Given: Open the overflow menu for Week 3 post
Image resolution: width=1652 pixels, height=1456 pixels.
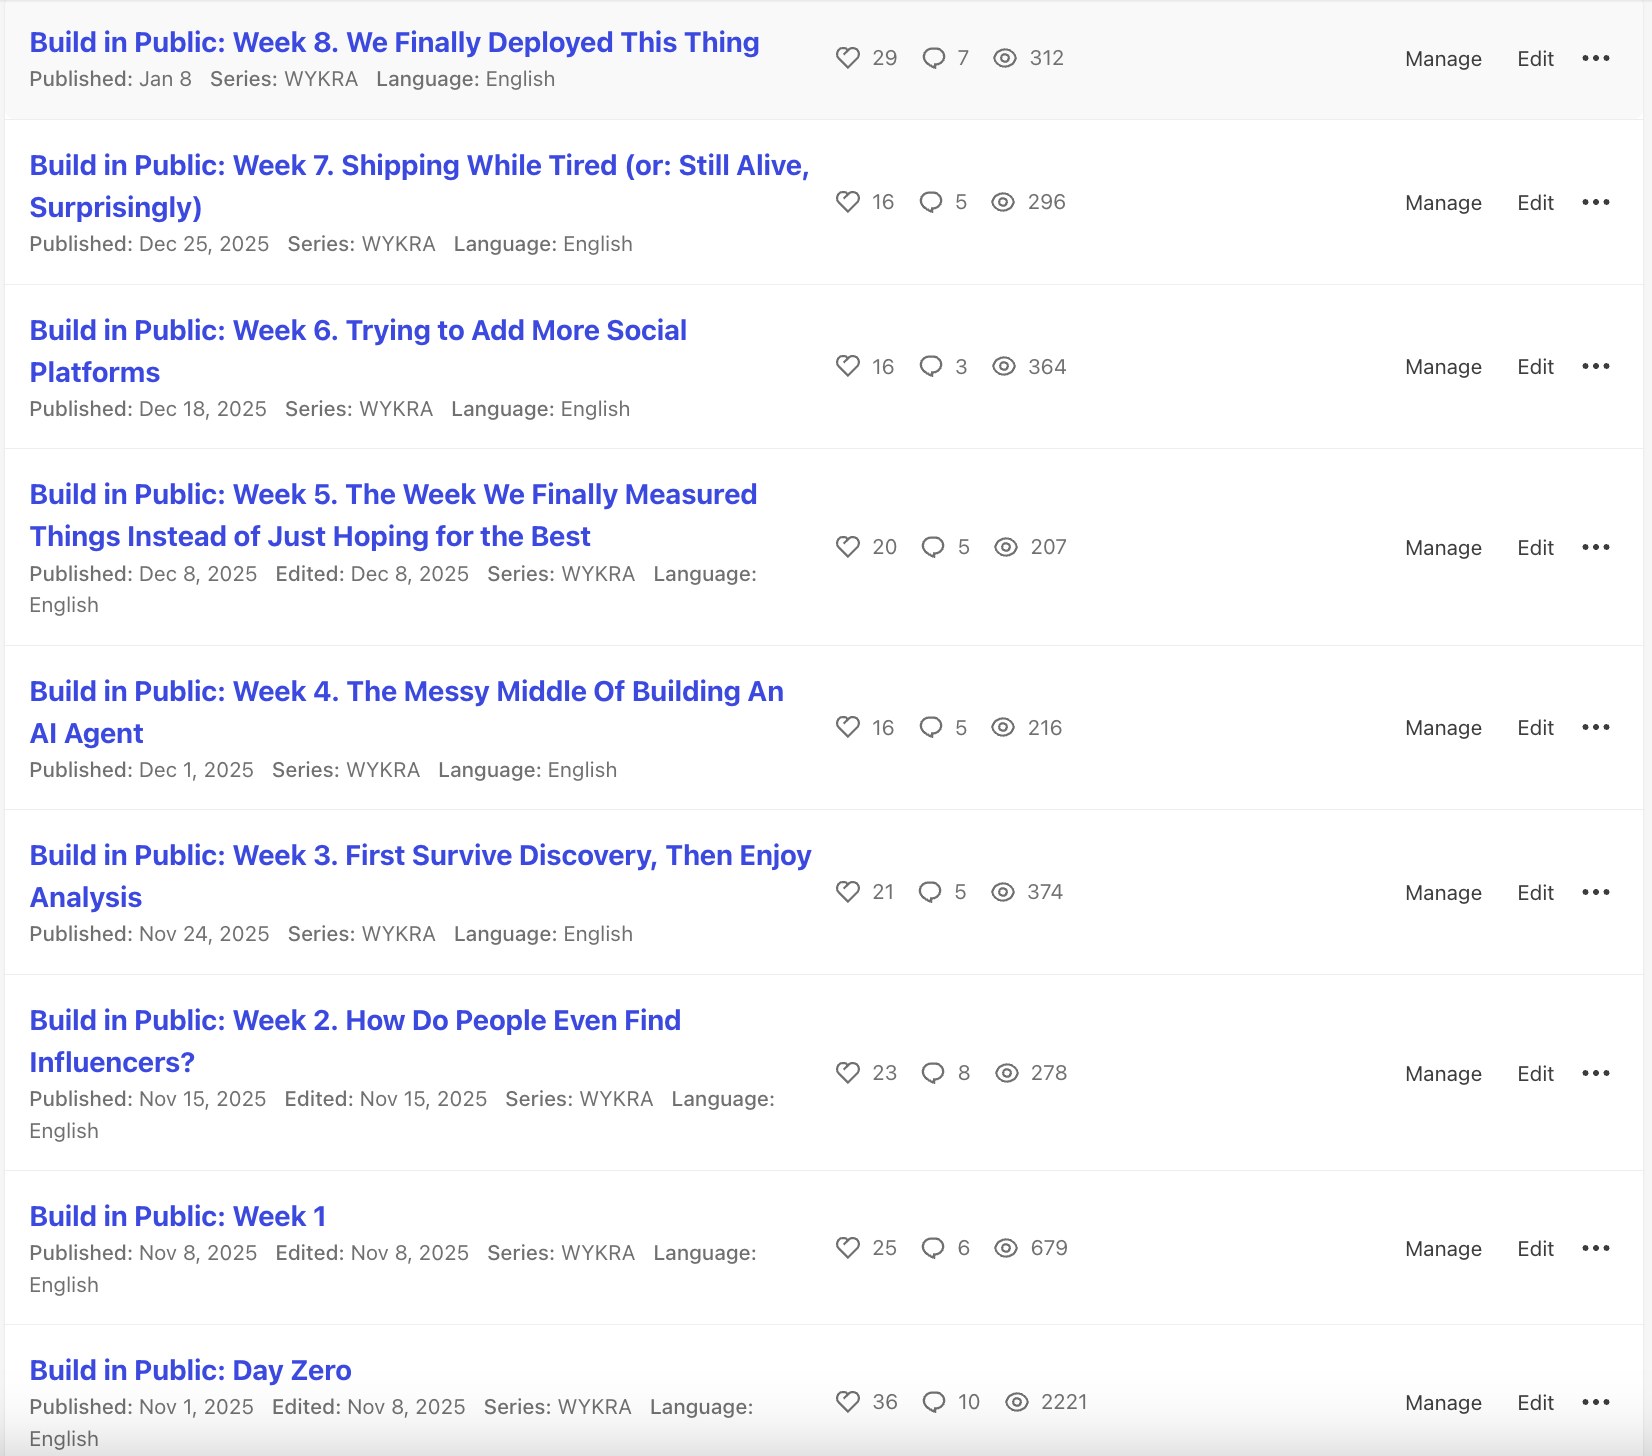Looking at the screenshot, I should pos(1596,892).
